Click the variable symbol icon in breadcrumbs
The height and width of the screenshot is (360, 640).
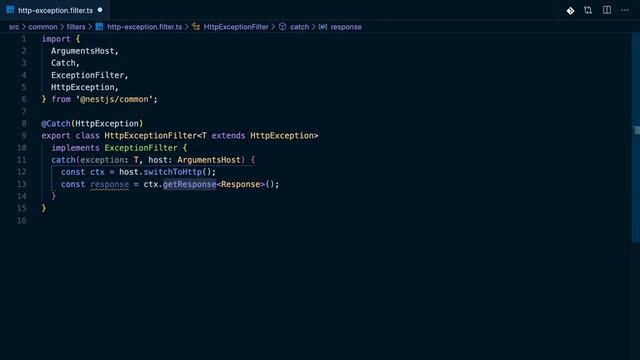[x=323, y=27]
